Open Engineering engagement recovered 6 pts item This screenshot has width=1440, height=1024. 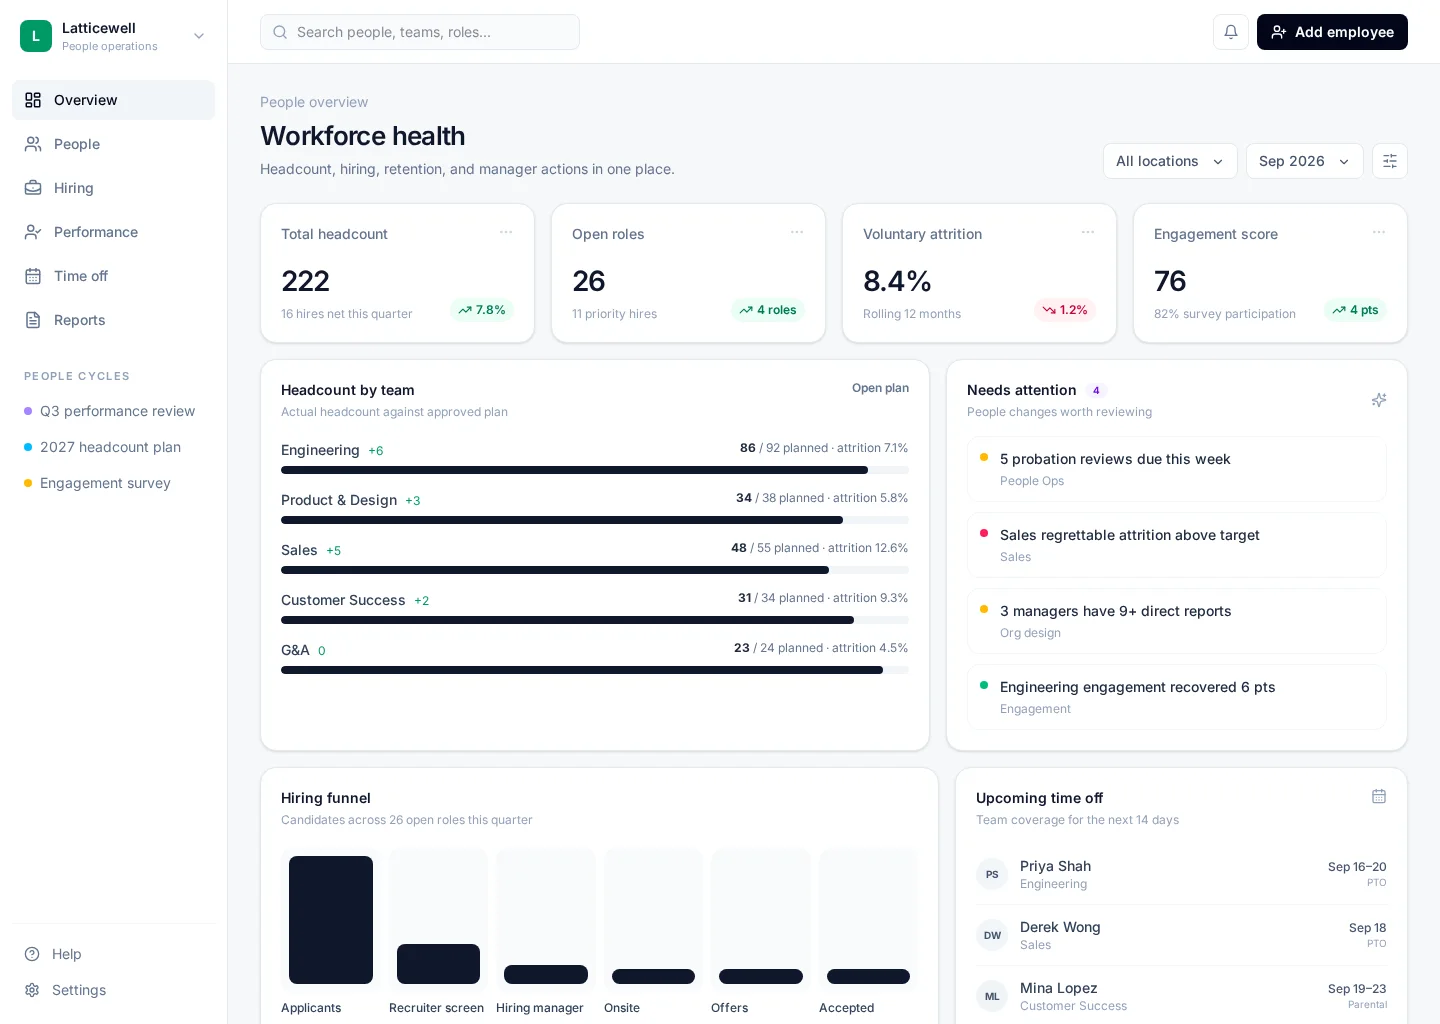(x=1177, y=697)
